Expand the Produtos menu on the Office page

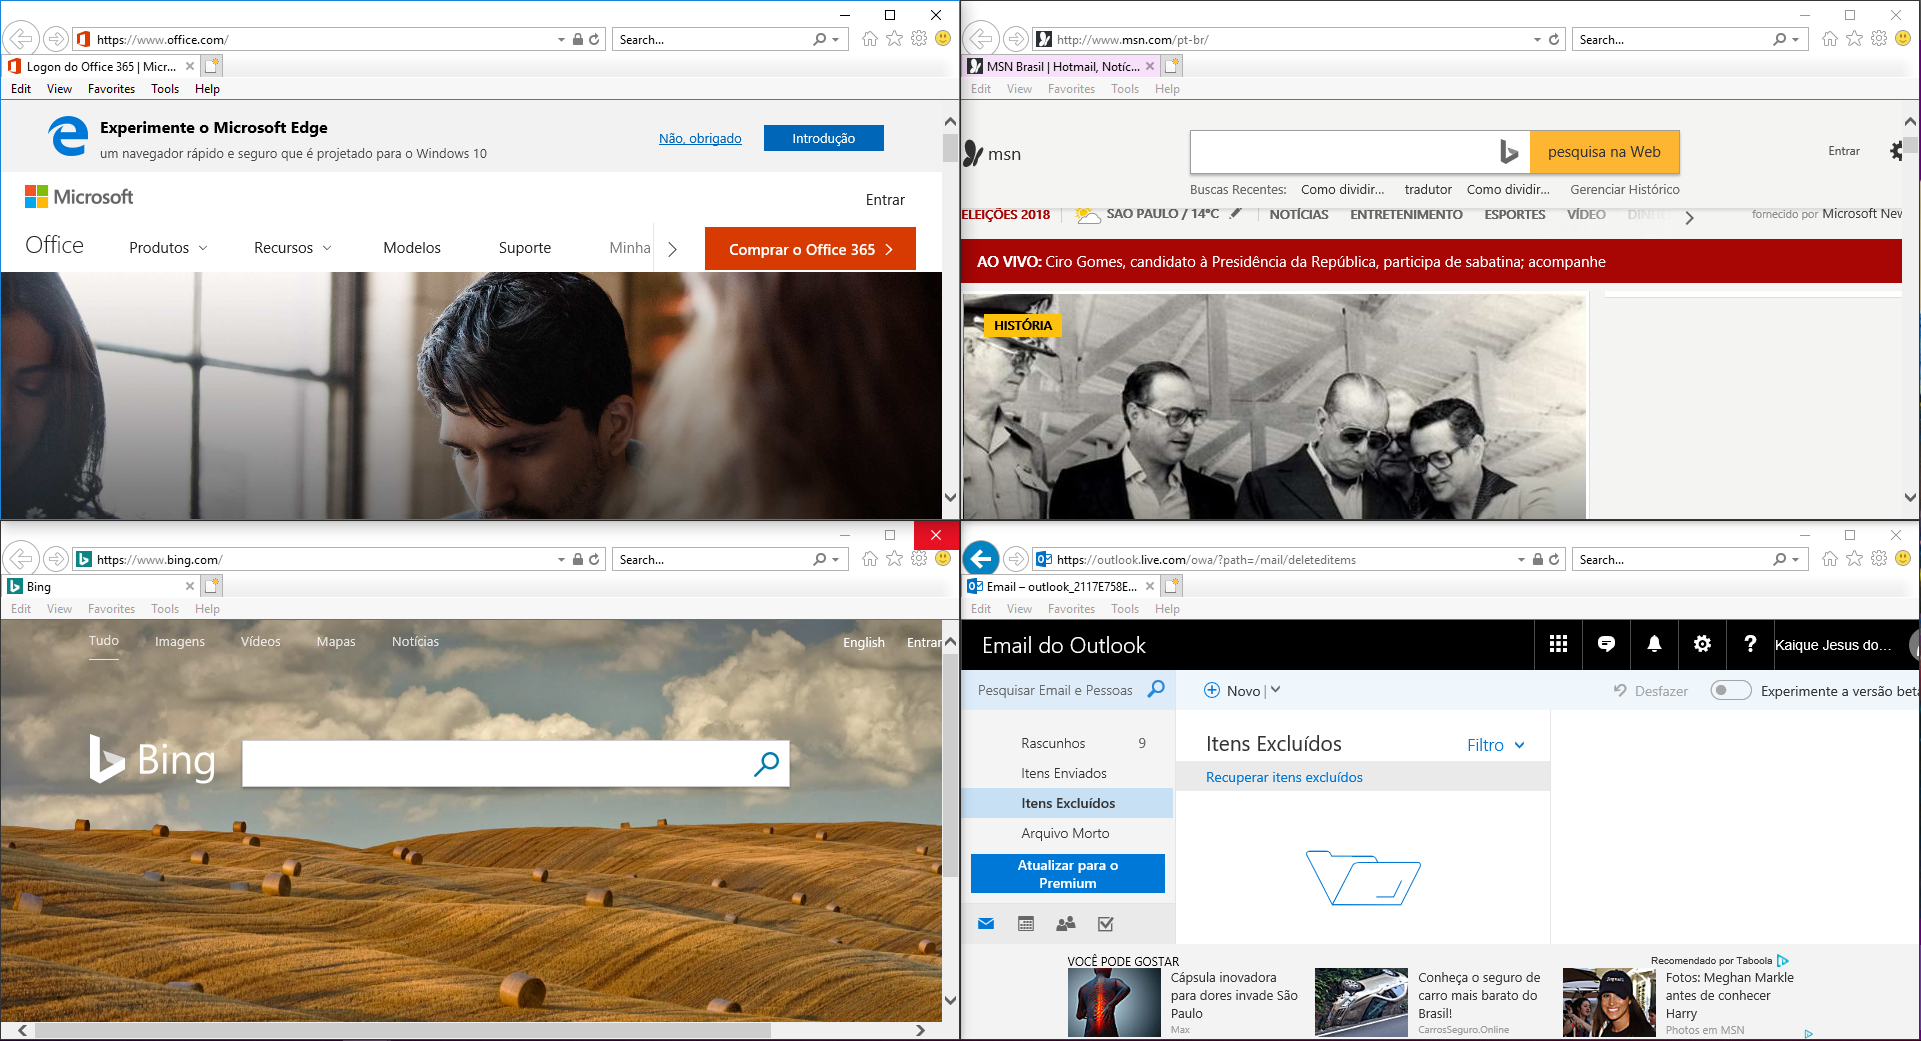(168, 248)
